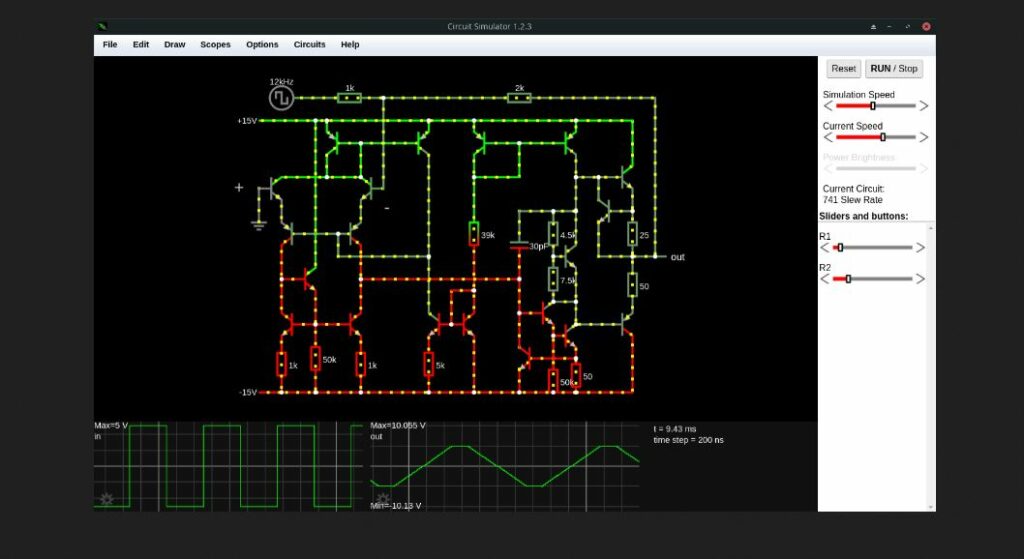The height and width of the screenshot is (559, 1024).
Task: Click the out terminal label
Action: pyautogui.click(x=677, y=257)
